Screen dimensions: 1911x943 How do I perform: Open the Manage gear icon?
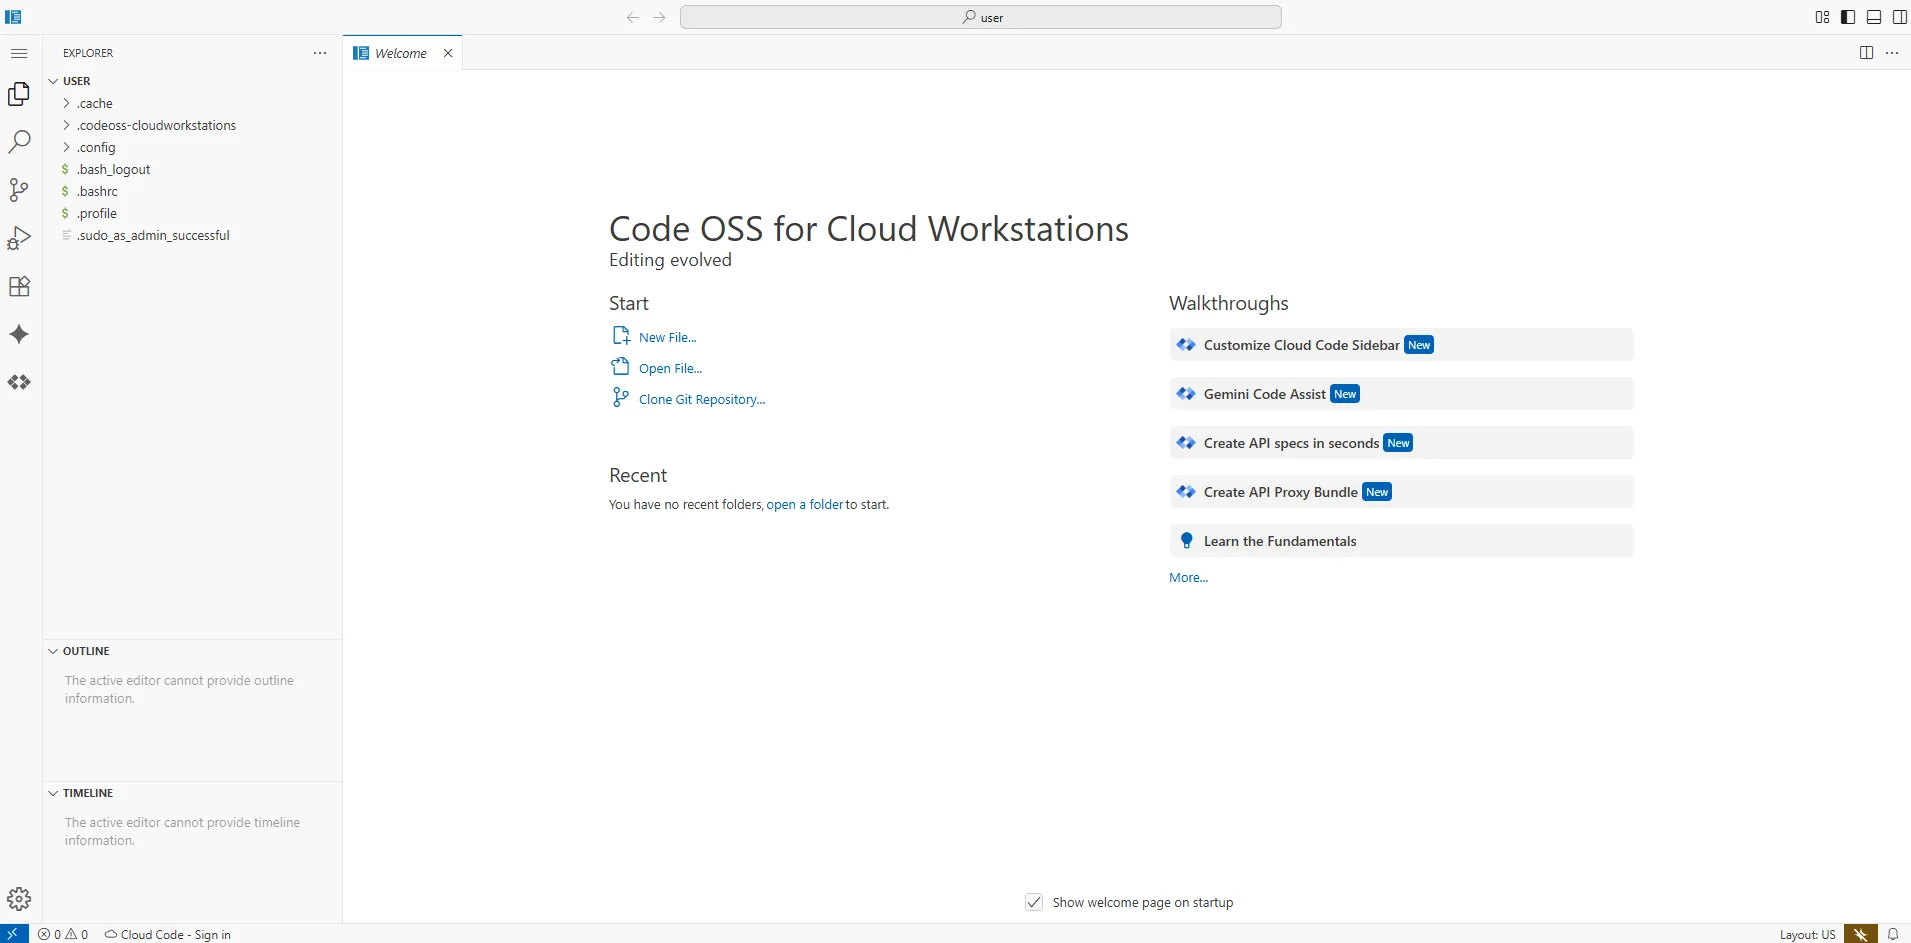click(19, 899)
